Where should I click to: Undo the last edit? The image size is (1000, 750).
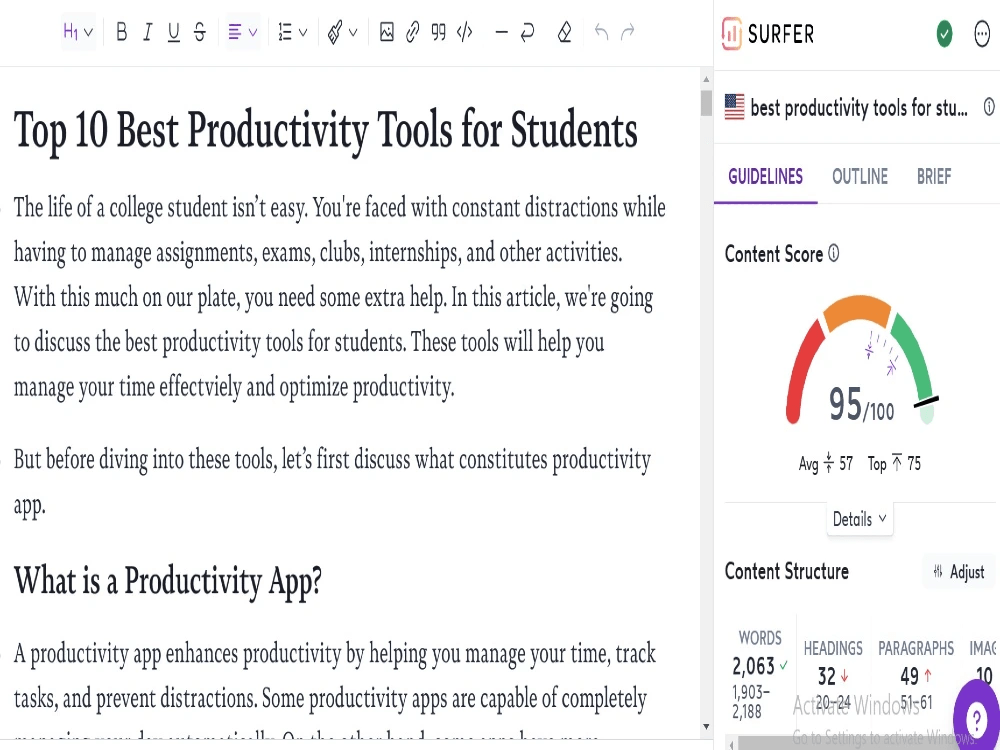click(x=601, y=32)
